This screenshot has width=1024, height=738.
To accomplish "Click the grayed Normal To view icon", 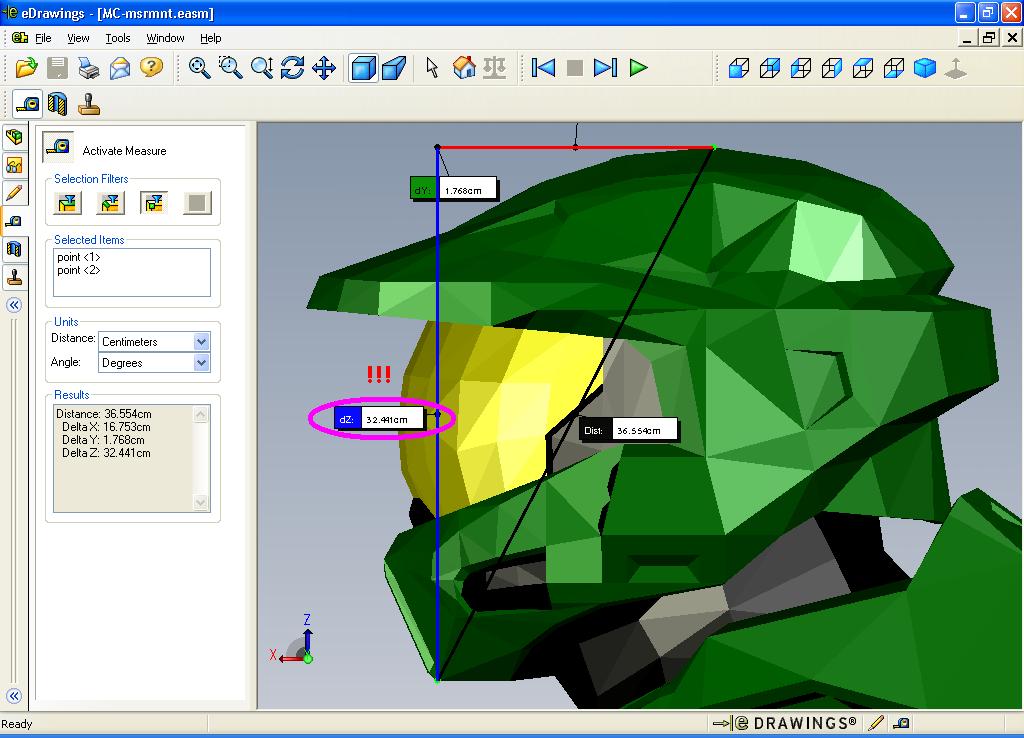I will pos(955,68).
